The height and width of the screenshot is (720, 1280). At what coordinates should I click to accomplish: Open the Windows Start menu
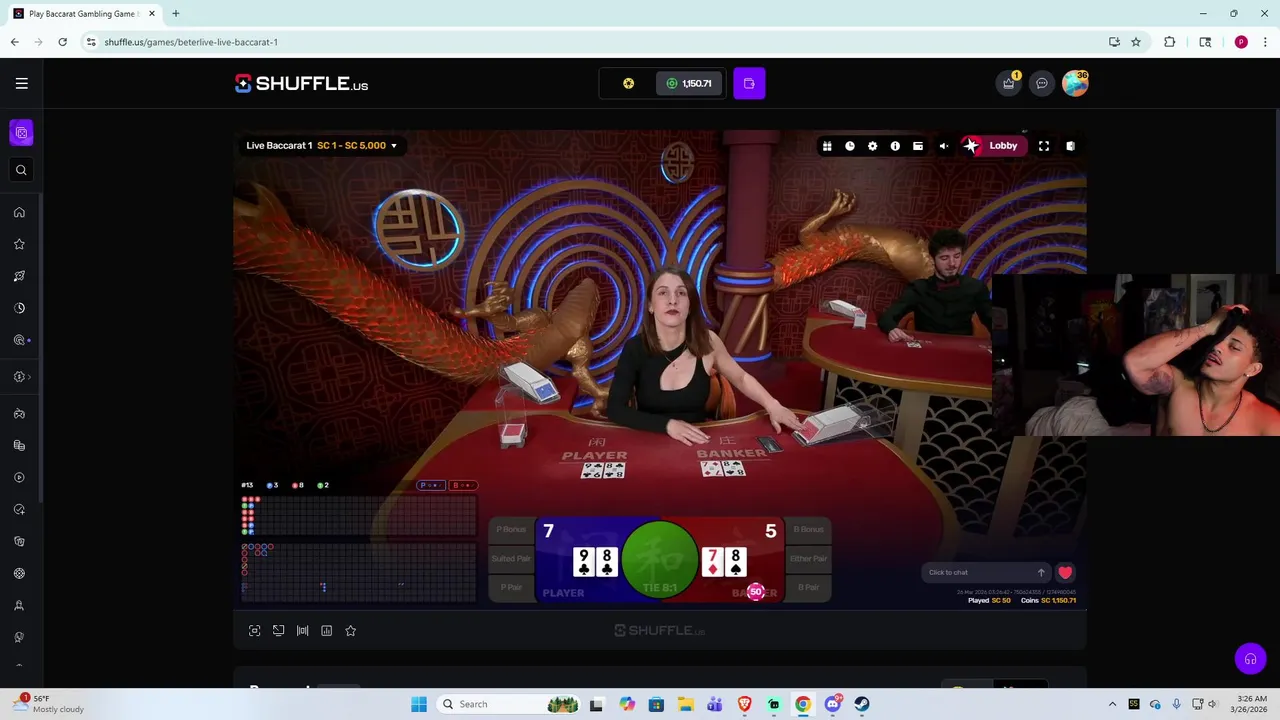tap(419, 704)
